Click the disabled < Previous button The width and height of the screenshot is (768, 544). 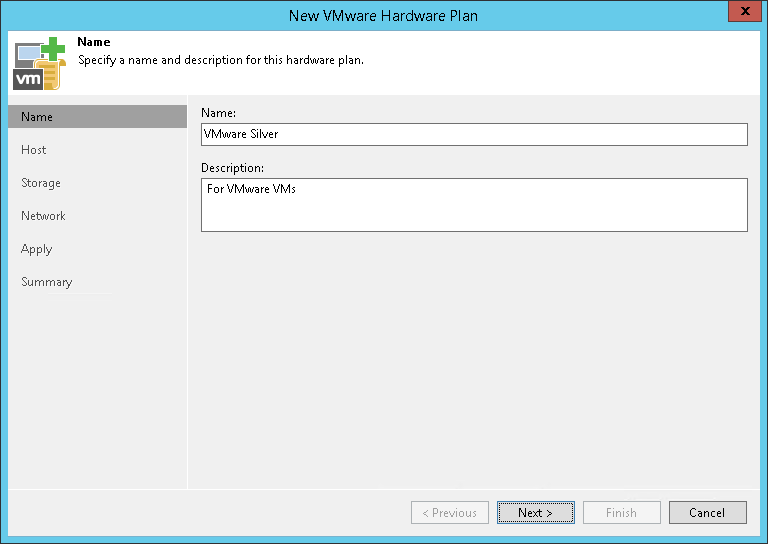450,512
